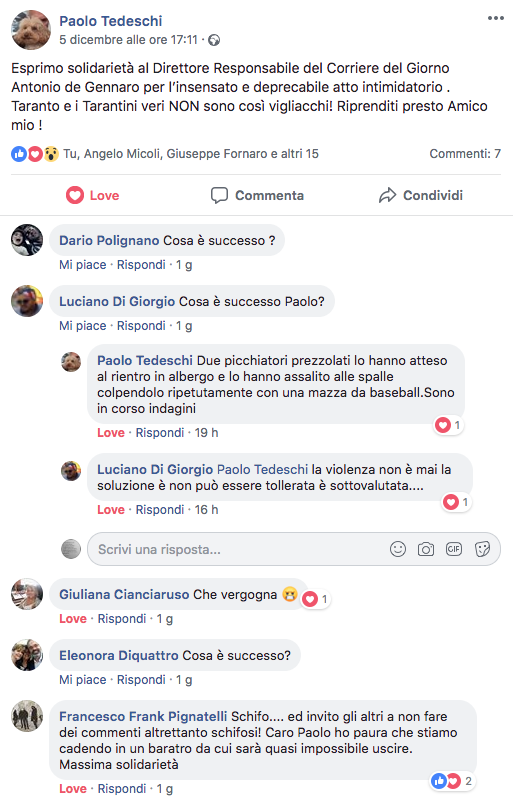Open Paolo Tedeschi's profile picture
The image size is (513, 806).
31,30
